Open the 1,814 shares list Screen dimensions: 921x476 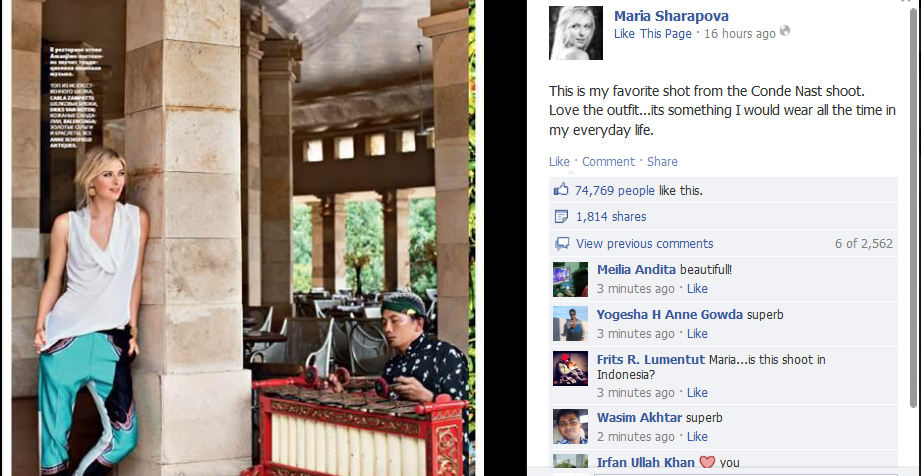[611, 217]
